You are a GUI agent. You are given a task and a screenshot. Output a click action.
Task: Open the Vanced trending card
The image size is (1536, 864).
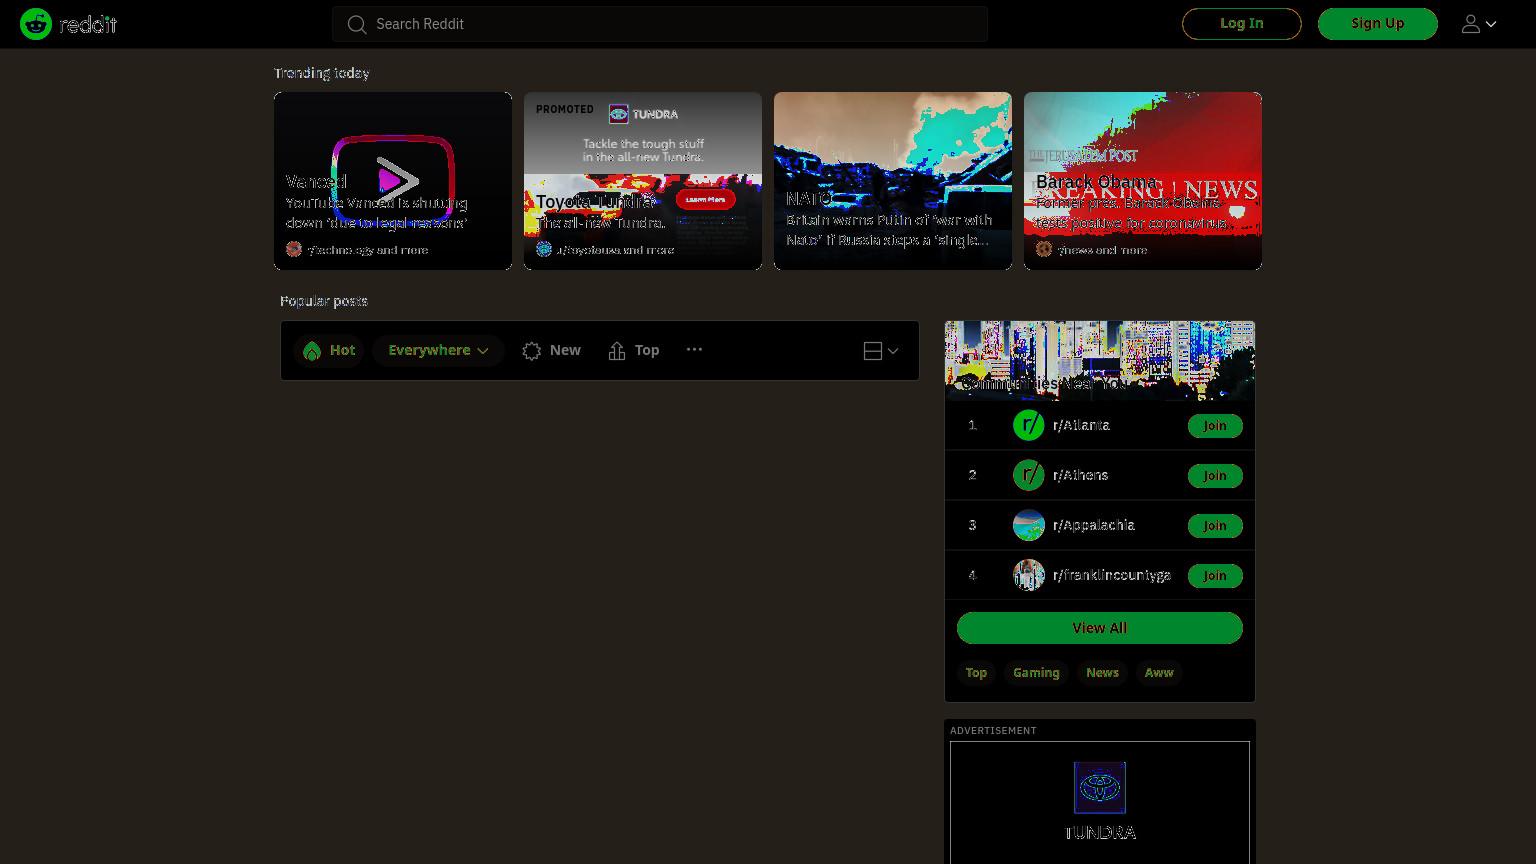click(x=393, y=181)
